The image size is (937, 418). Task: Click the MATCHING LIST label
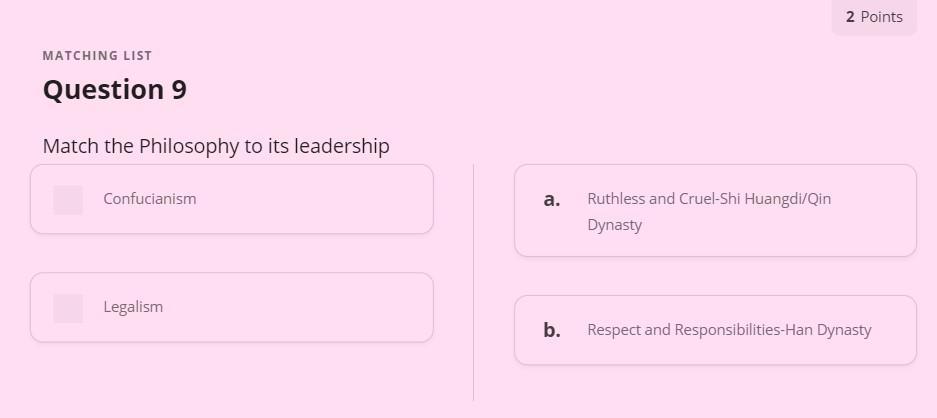[x=97, y=56]
